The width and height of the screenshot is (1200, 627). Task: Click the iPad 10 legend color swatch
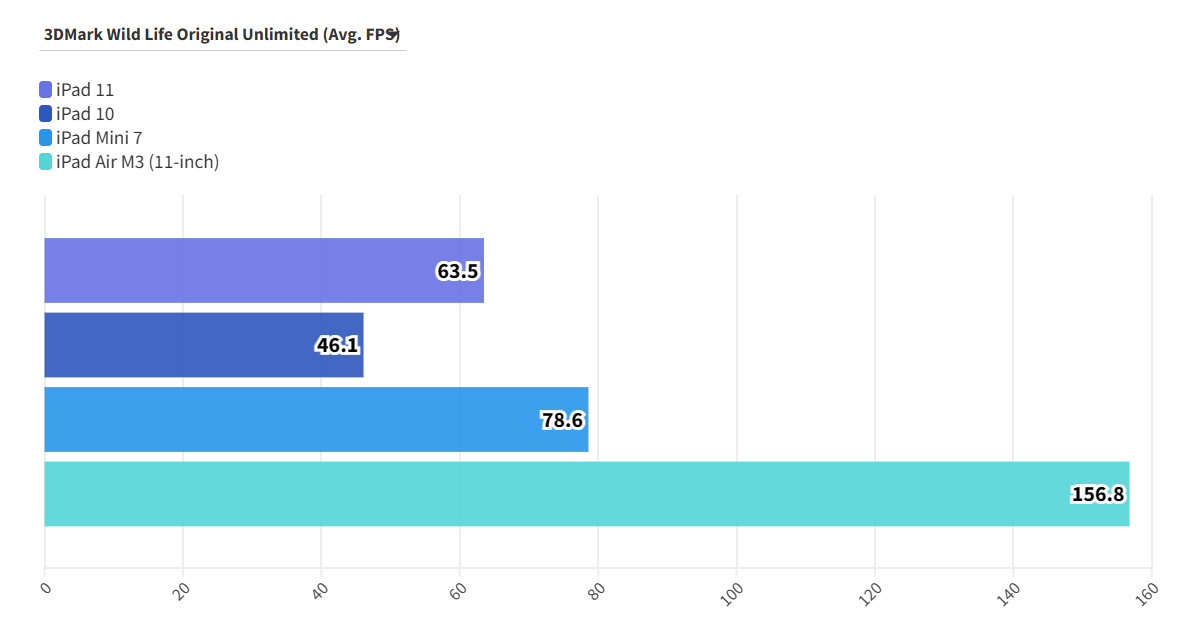point(45,114)
